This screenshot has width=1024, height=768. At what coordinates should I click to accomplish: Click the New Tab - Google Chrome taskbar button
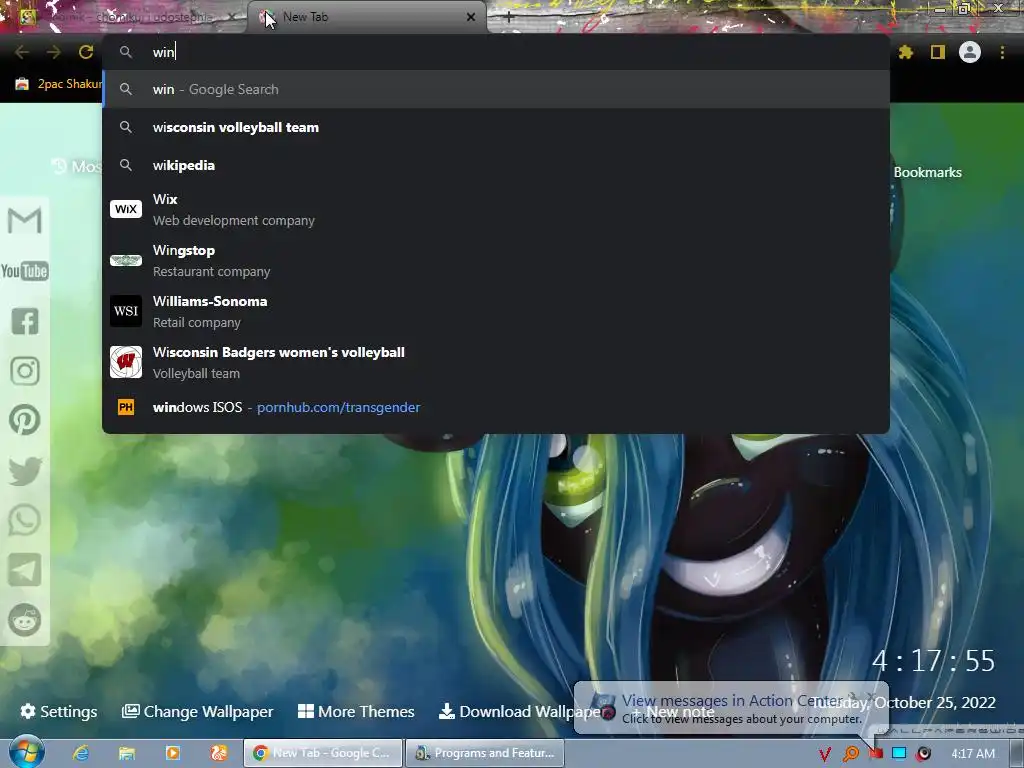[323, 753]
